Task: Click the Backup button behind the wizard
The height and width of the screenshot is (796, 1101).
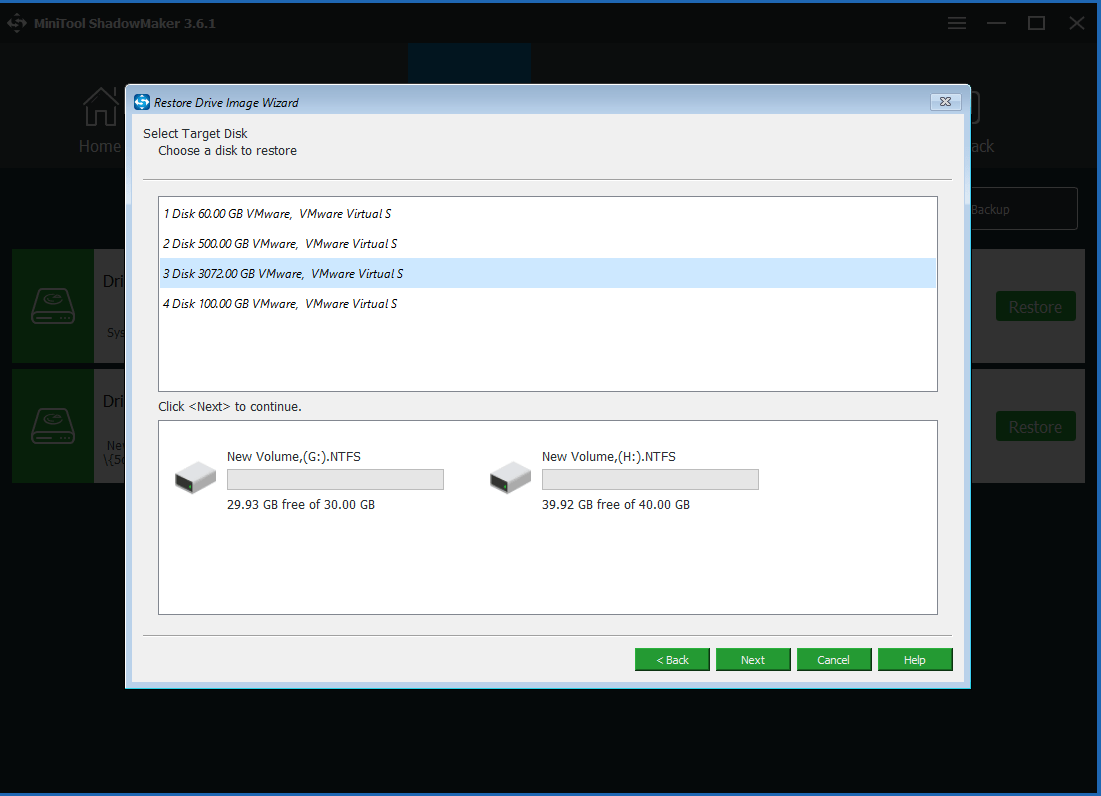Action: [1023, 208]
